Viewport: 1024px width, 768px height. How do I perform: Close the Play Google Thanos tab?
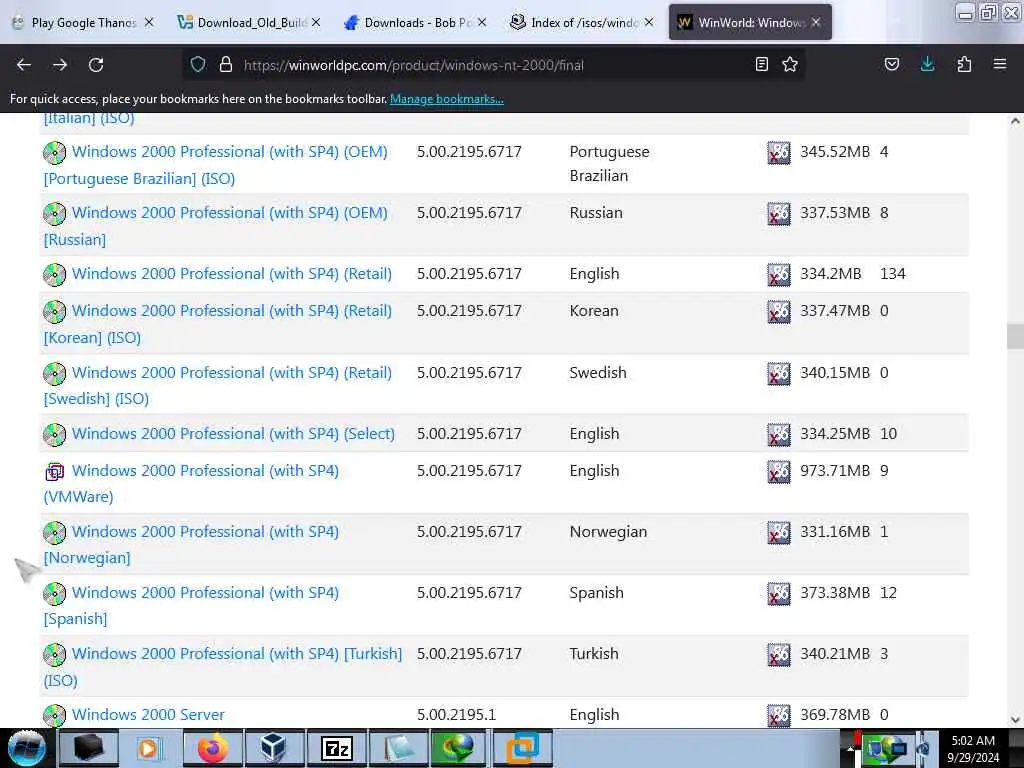coord(149,22)
